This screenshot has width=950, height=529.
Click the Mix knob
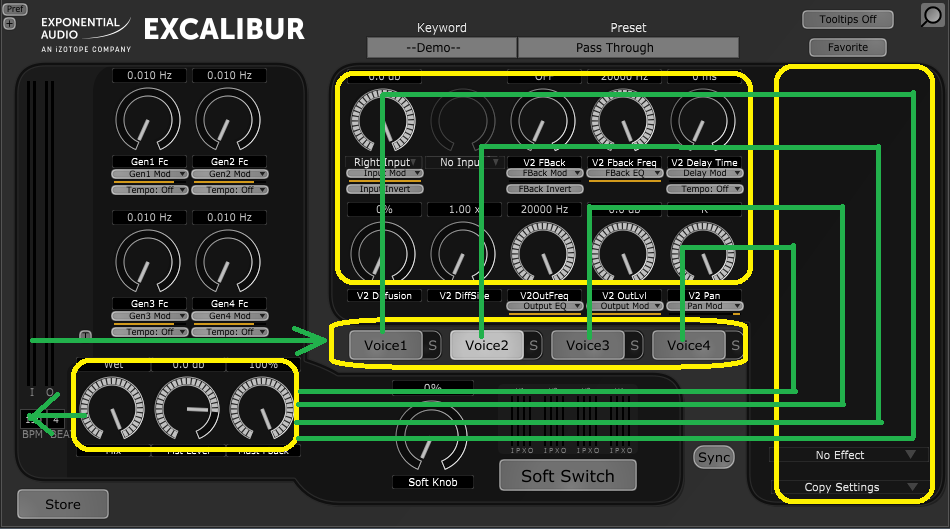[112, 408]
